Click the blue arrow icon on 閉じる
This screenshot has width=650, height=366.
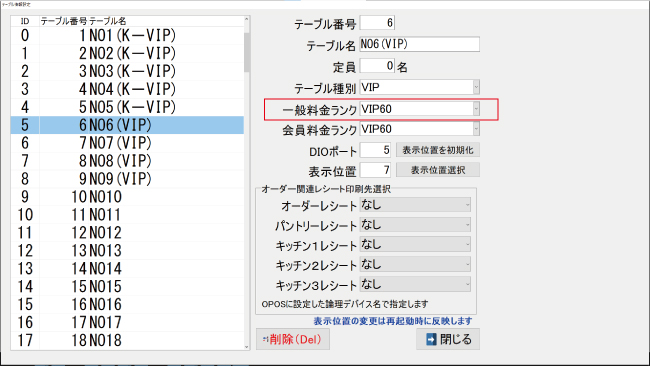tap(431, 339)
